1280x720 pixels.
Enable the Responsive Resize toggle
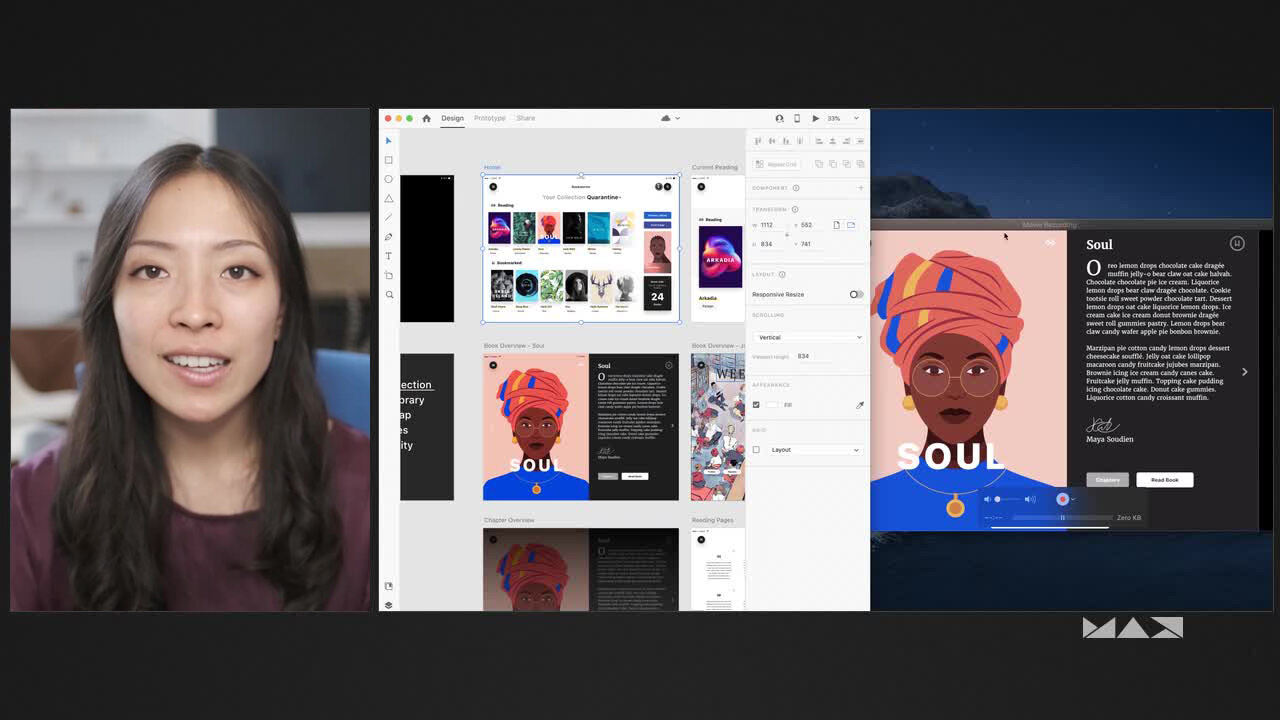pyautogui.click(x=856, y=293)
